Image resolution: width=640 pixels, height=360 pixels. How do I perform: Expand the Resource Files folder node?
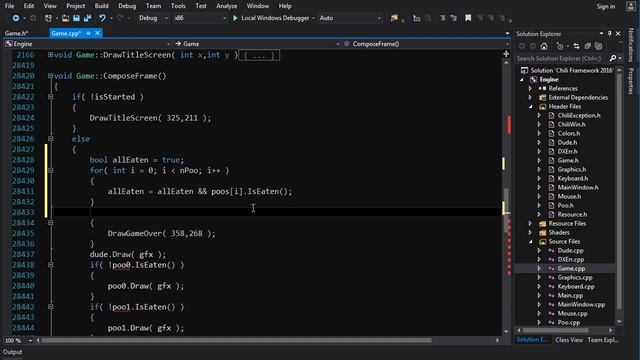pos(531,224)
